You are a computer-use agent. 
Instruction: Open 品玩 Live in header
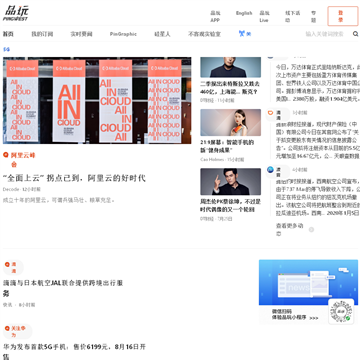click(x=264, y=17)
